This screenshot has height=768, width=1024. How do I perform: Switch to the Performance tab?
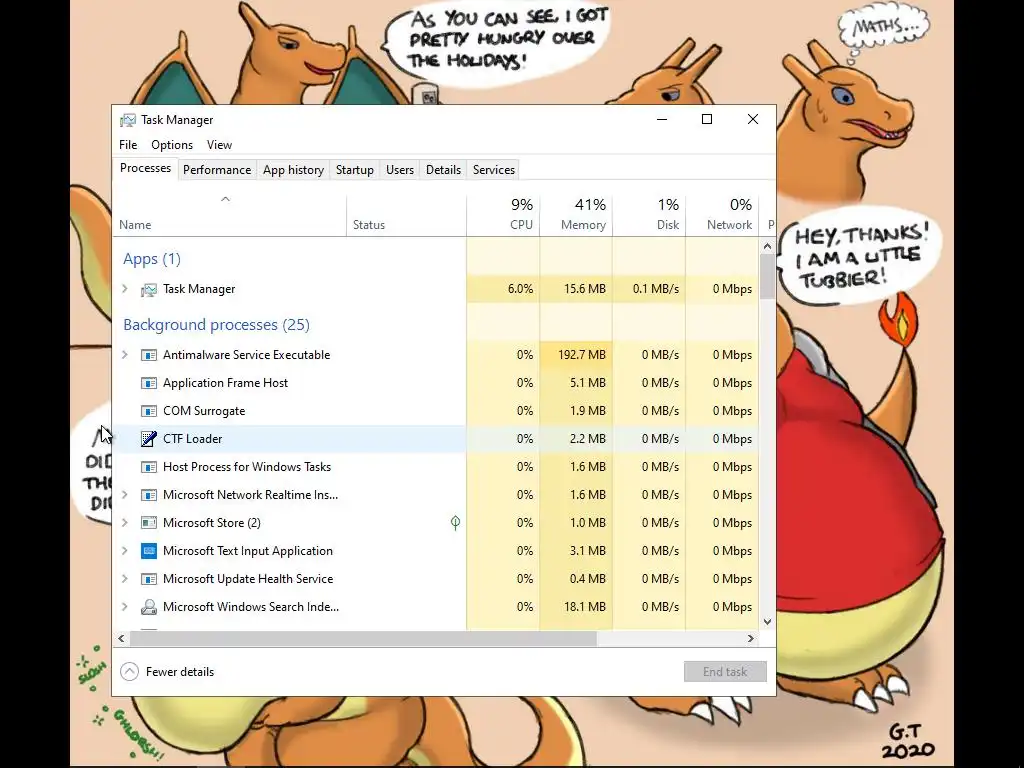[x=217, y=170]
